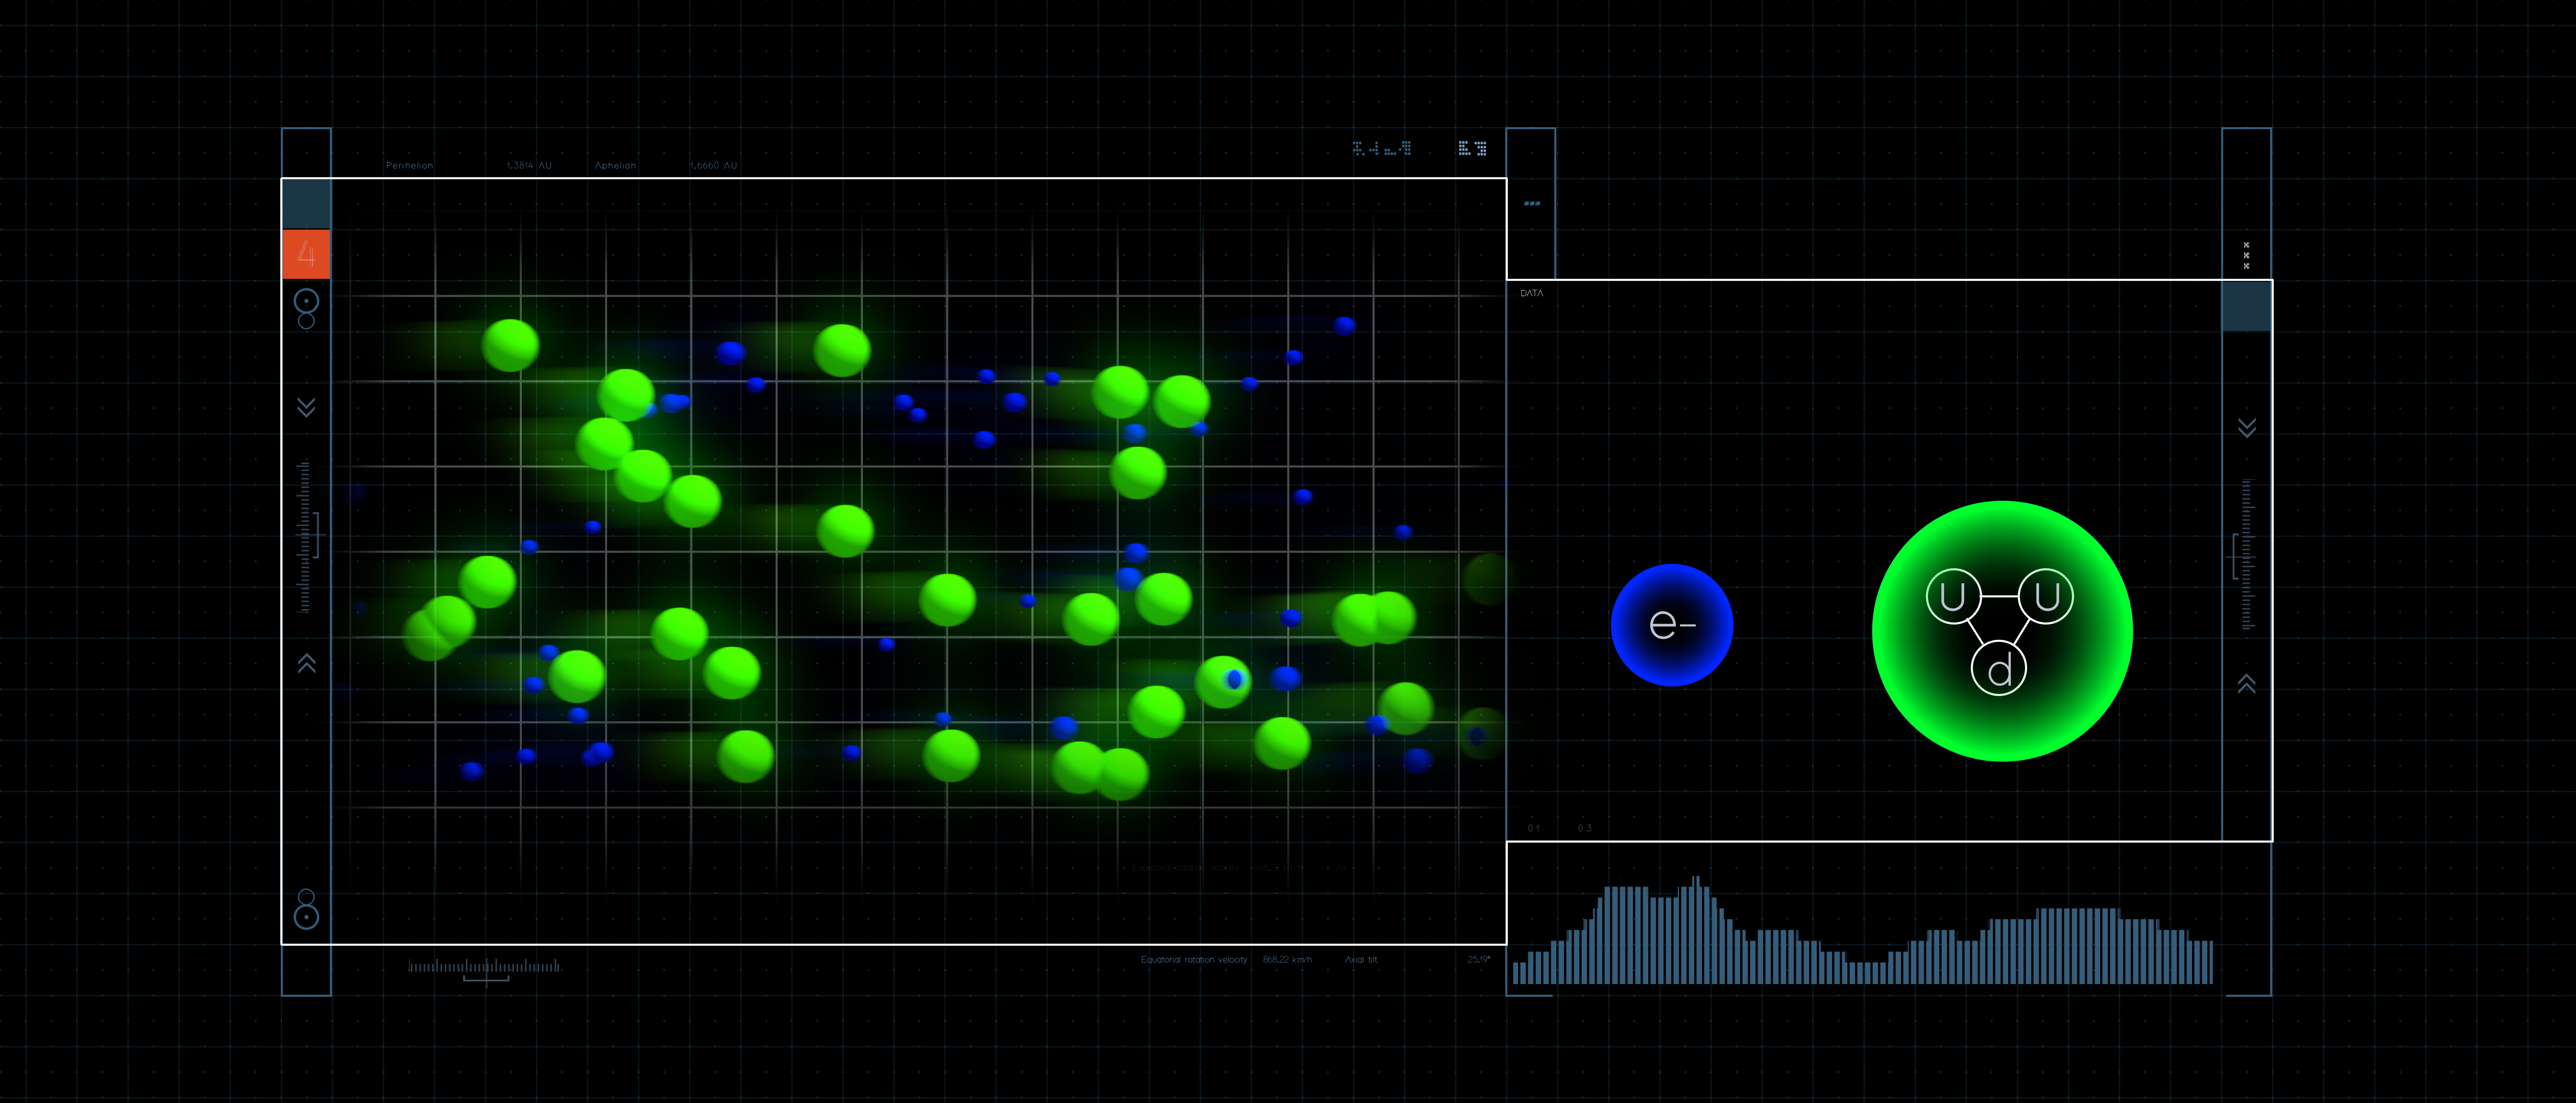Screen dimensions: 2576x1103
Task: Click the Aphelion label
Action: click(615, 165)
